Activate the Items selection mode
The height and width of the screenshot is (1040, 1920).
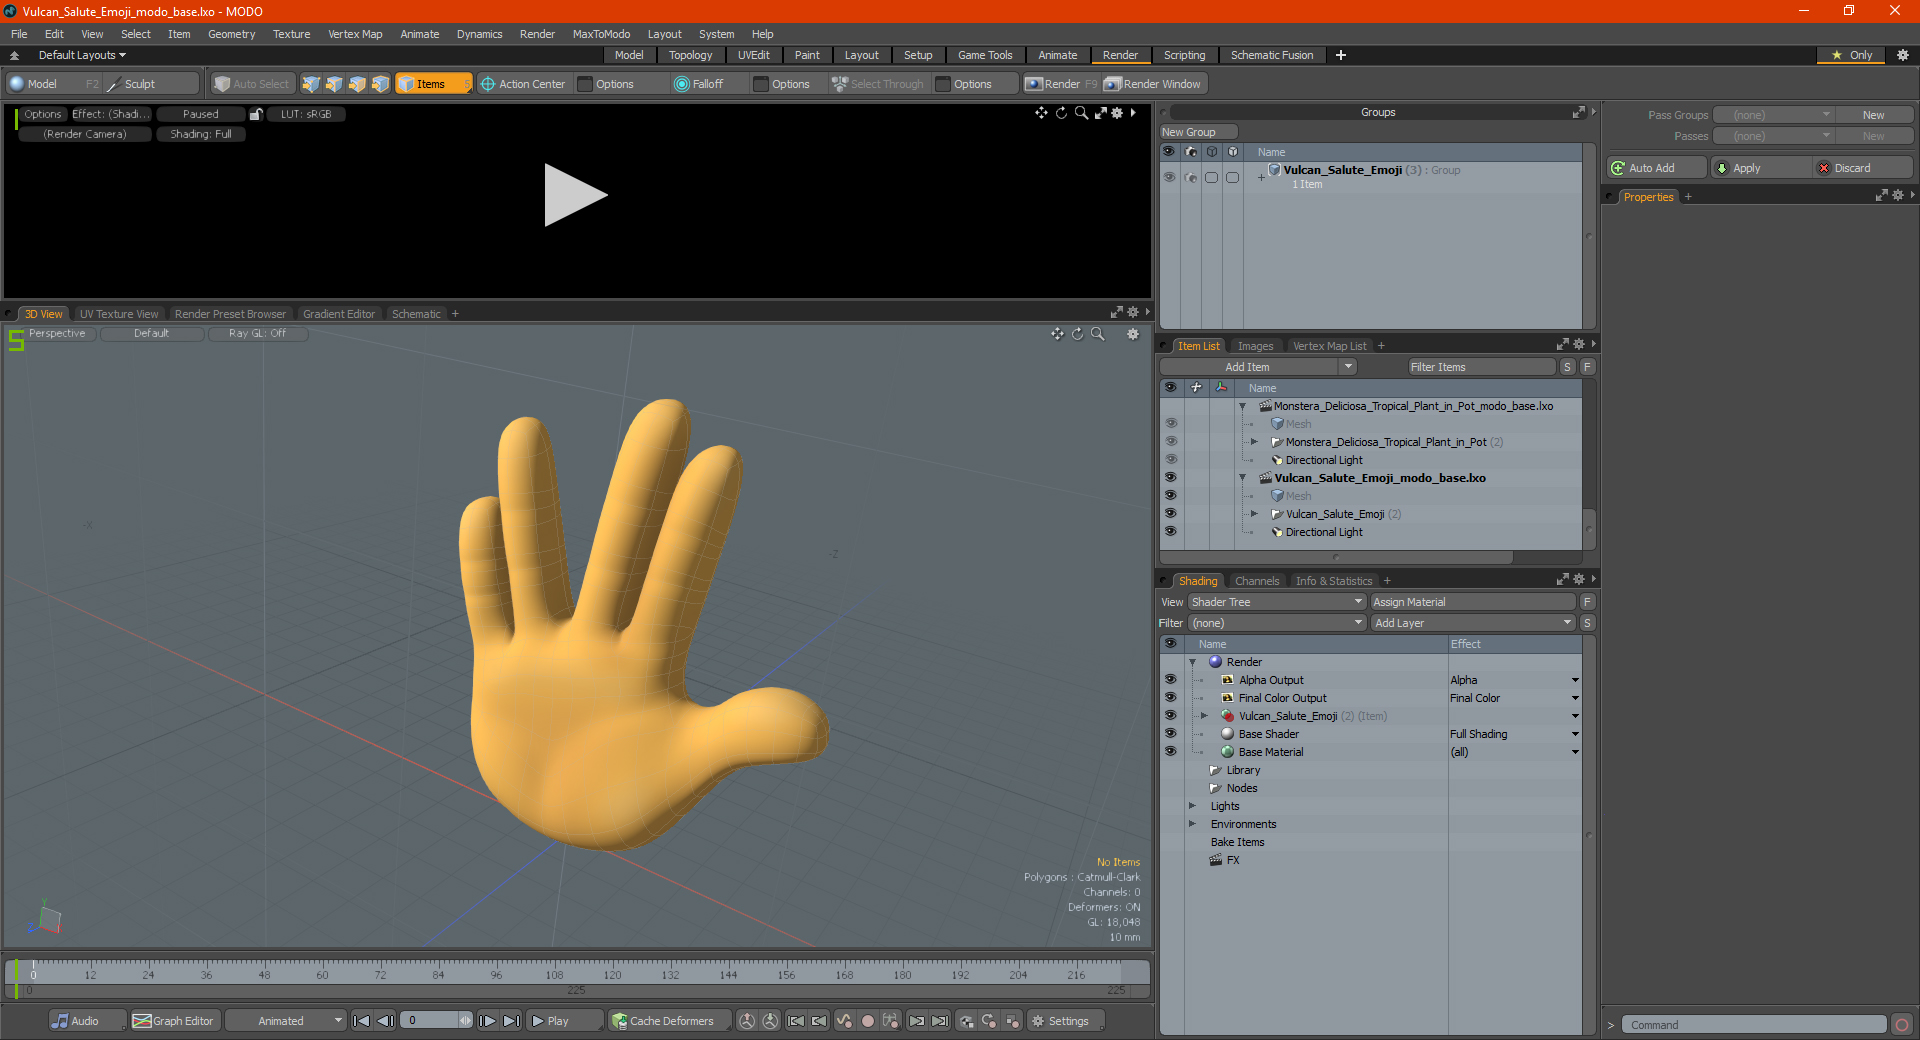(x=433, y=84)
